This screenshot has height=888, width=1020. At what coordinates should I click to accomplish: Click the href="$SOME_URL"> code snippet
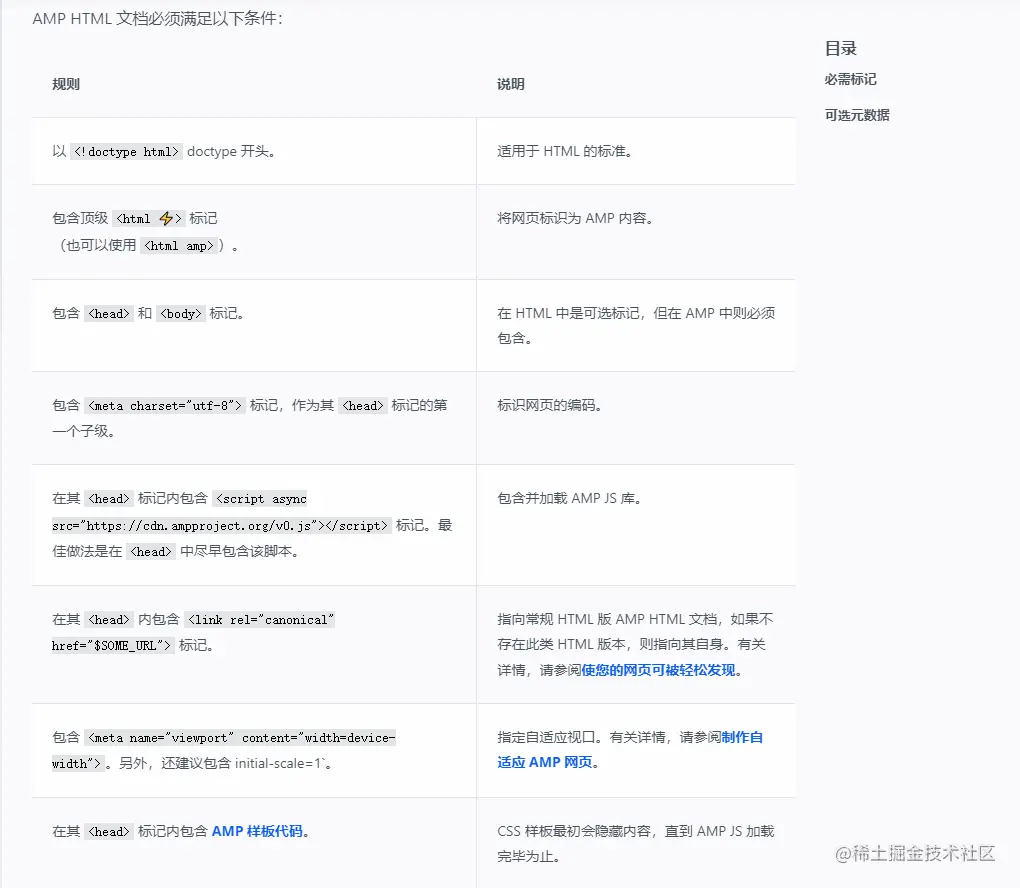point(113,646)
